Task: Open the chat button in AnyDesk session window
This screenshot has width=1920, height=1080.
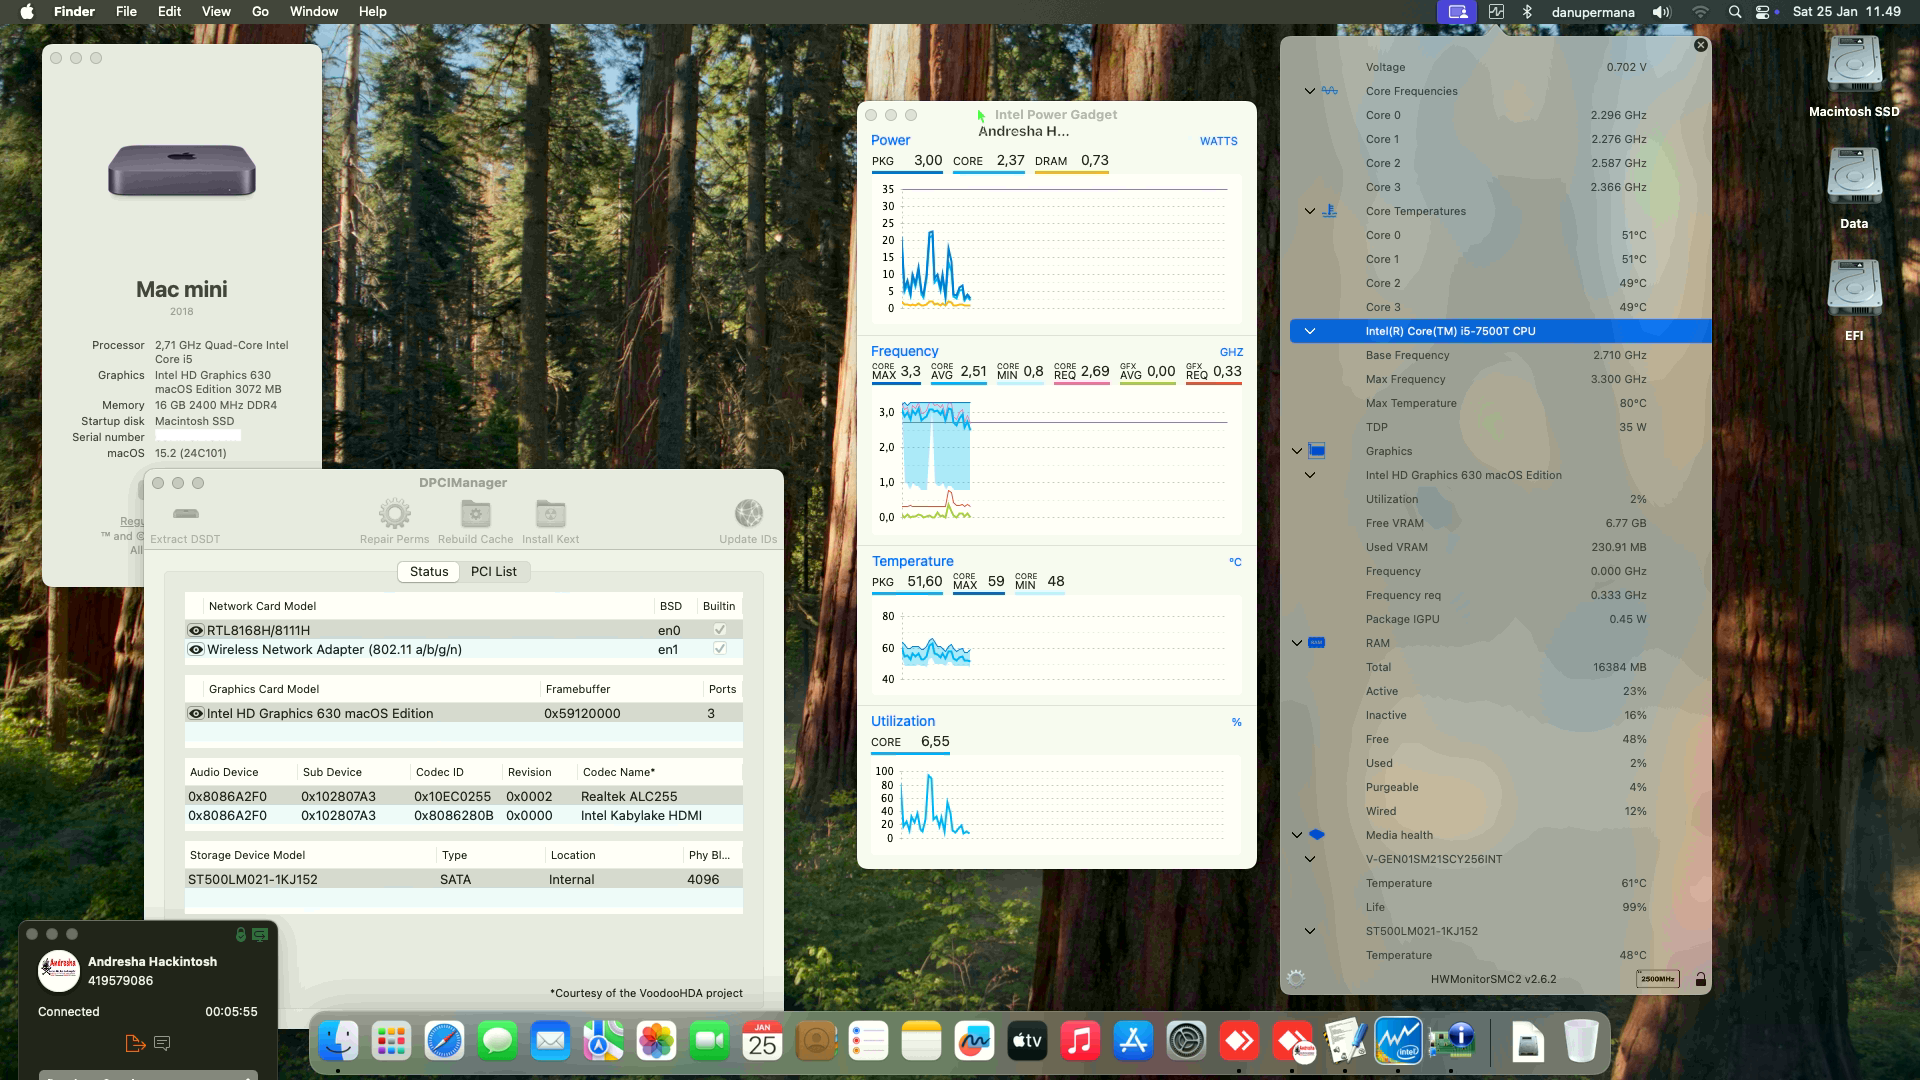Action: 163,1043
